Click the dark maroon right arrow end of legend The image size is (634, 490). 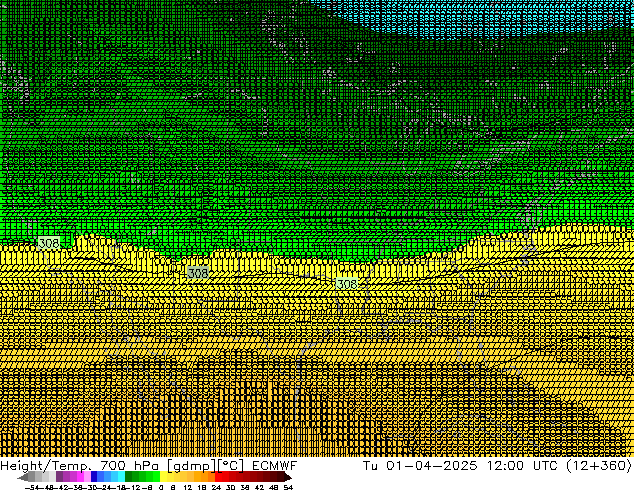(288, 477)
